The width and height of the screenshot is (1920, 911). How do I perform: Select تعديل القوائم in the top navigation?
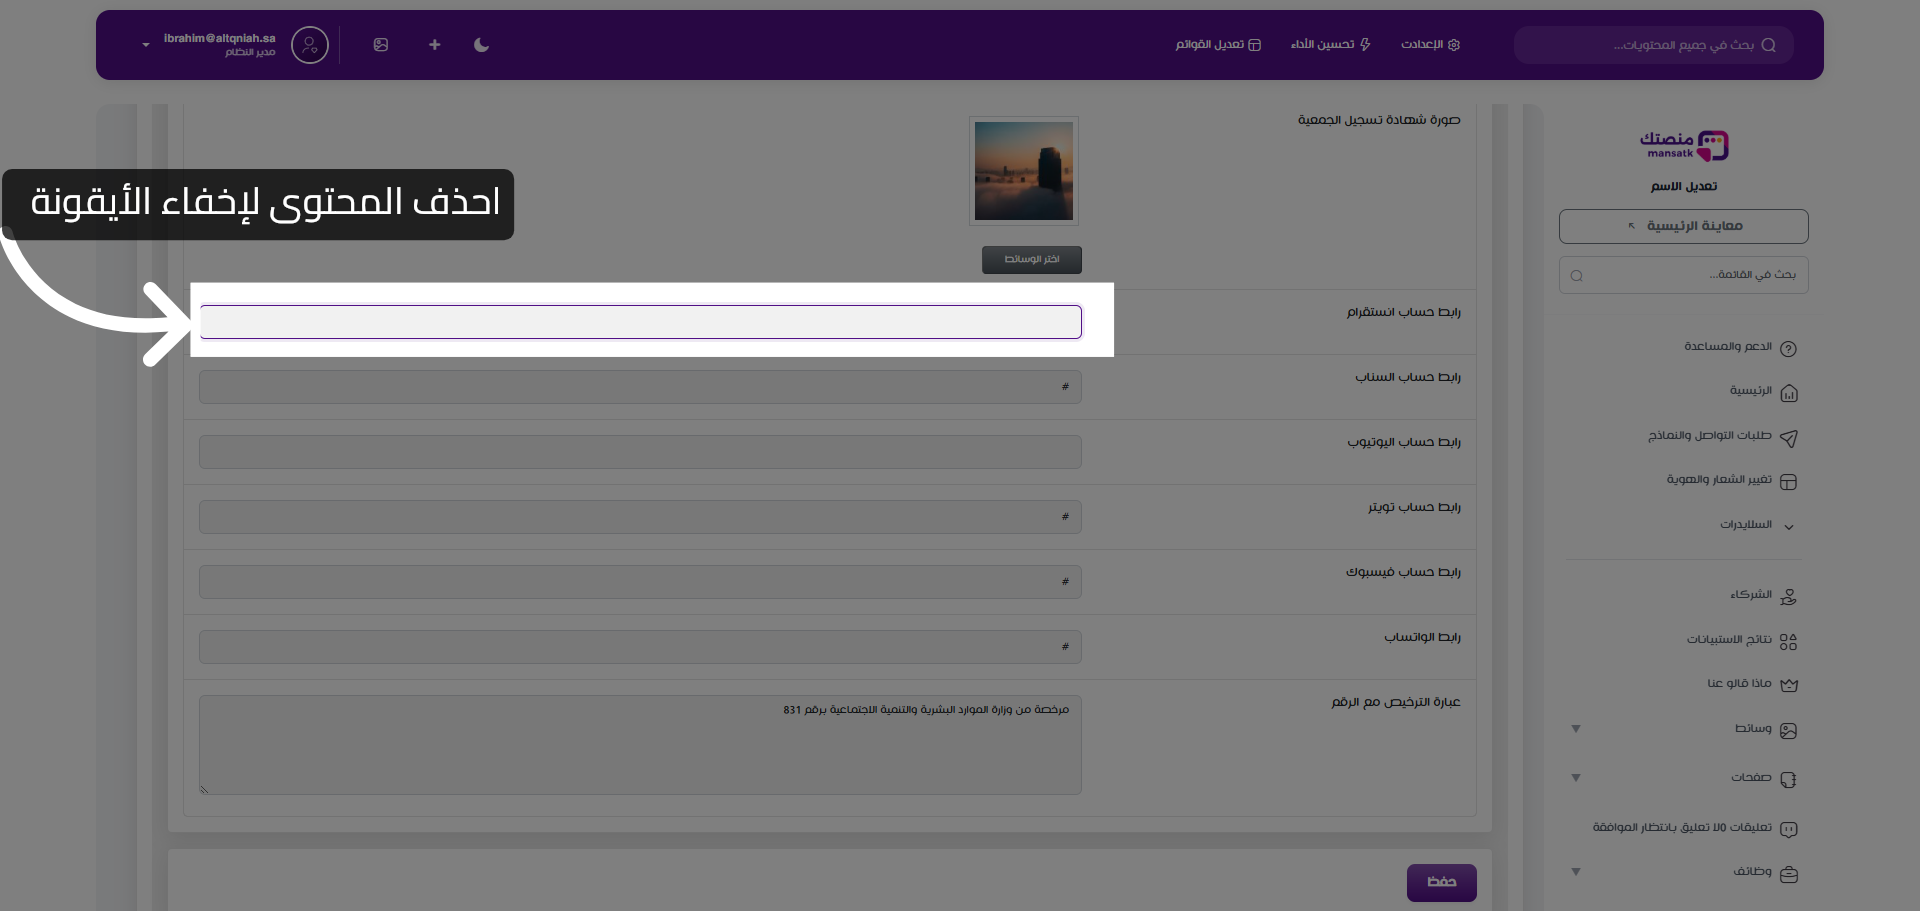pos(1217,45)
